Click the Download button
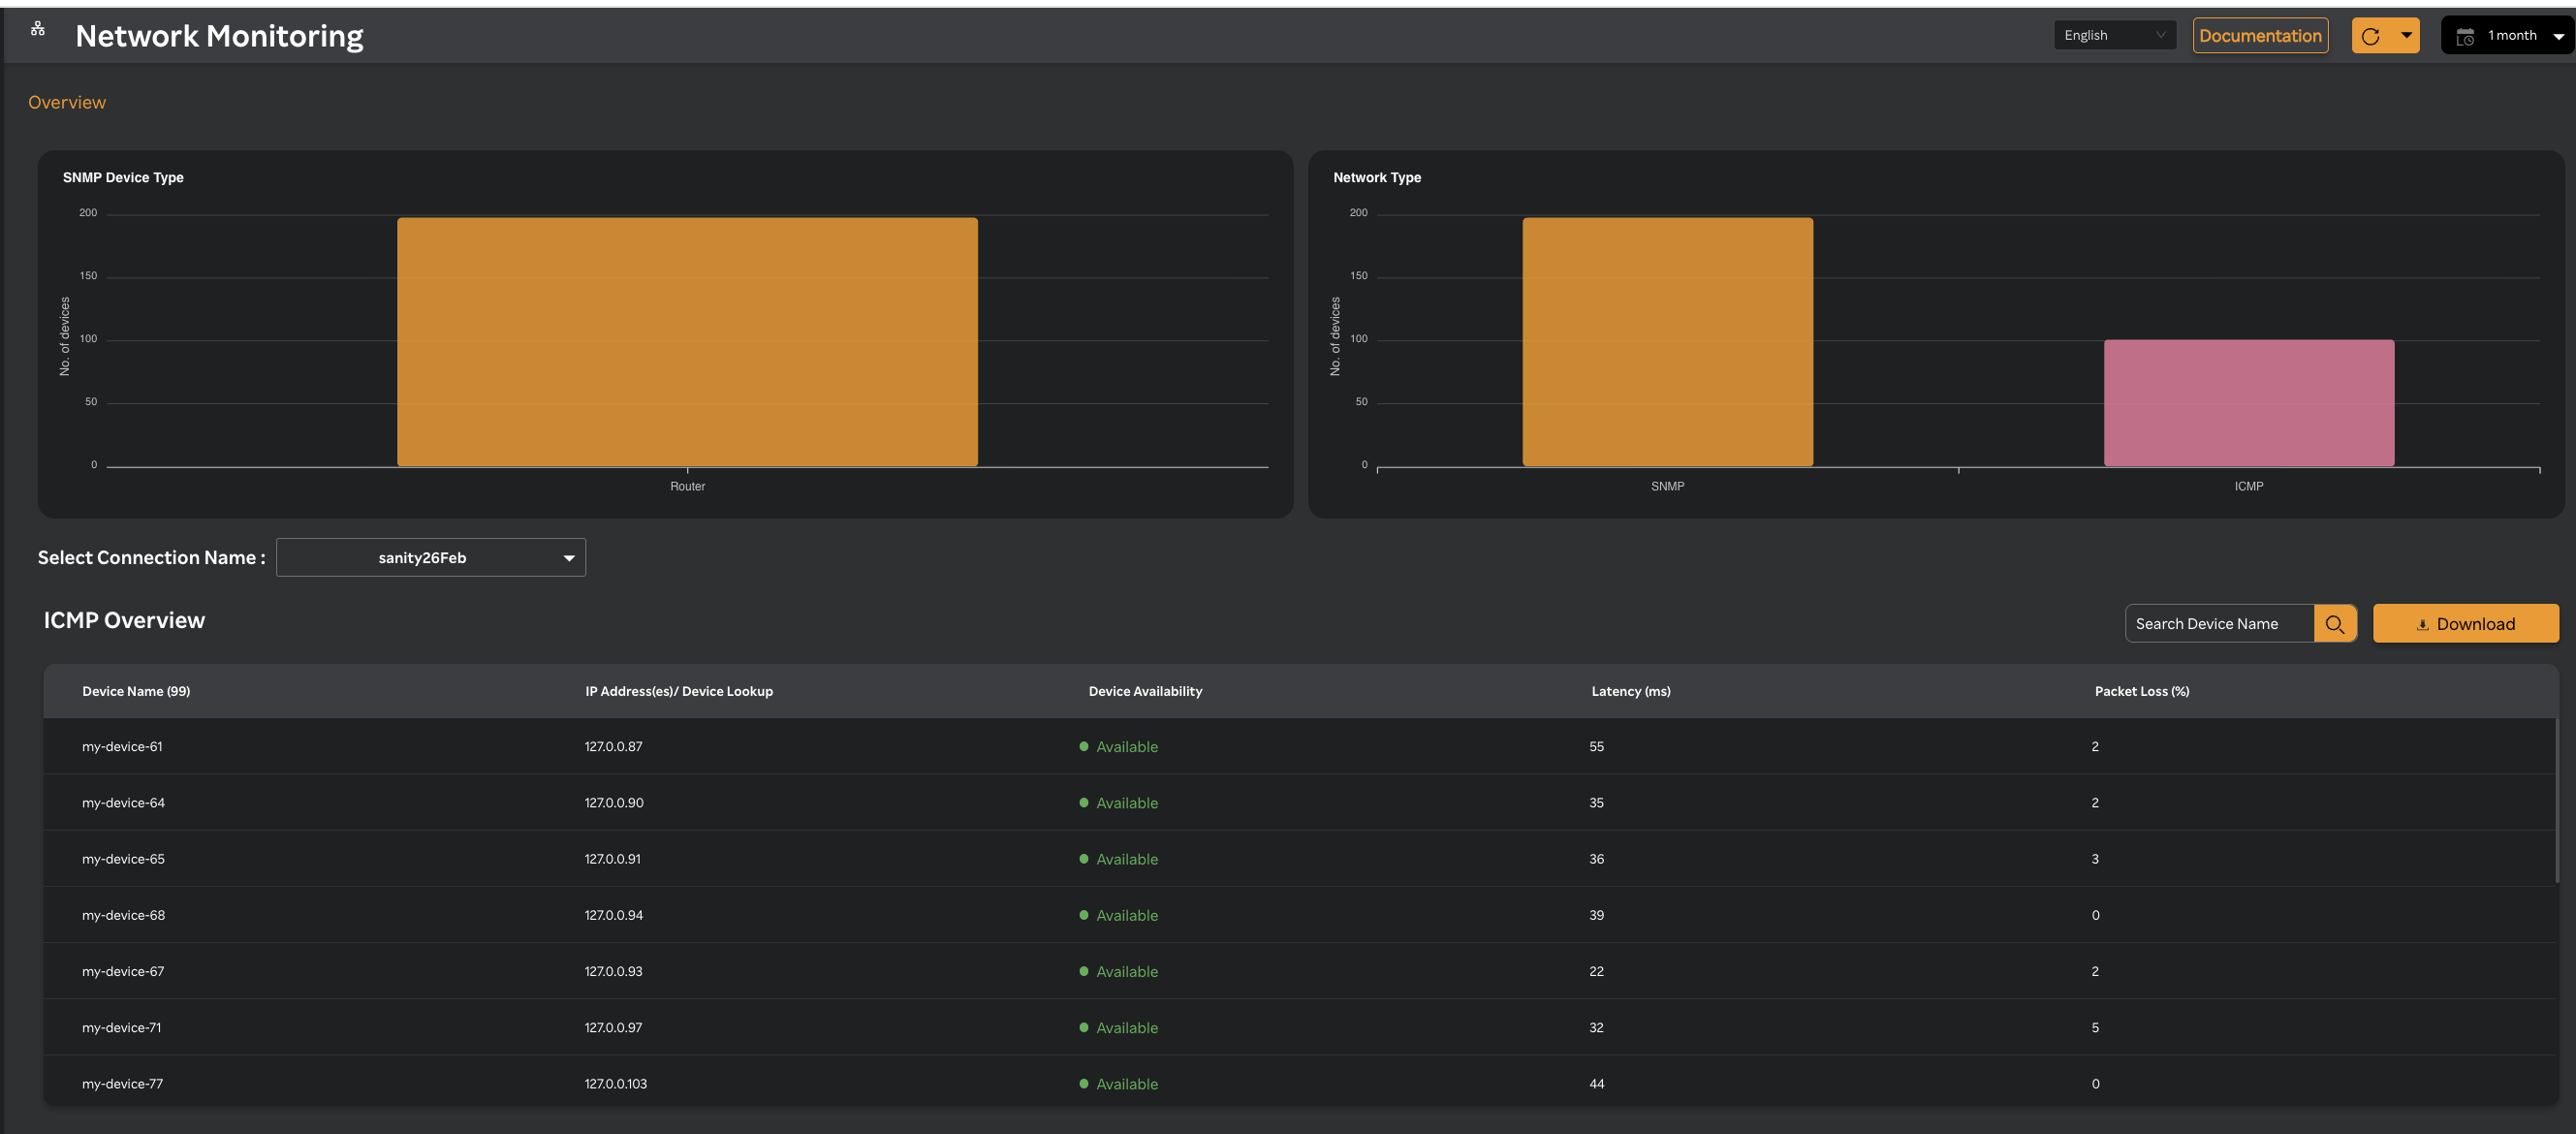 pos(2466,623)
